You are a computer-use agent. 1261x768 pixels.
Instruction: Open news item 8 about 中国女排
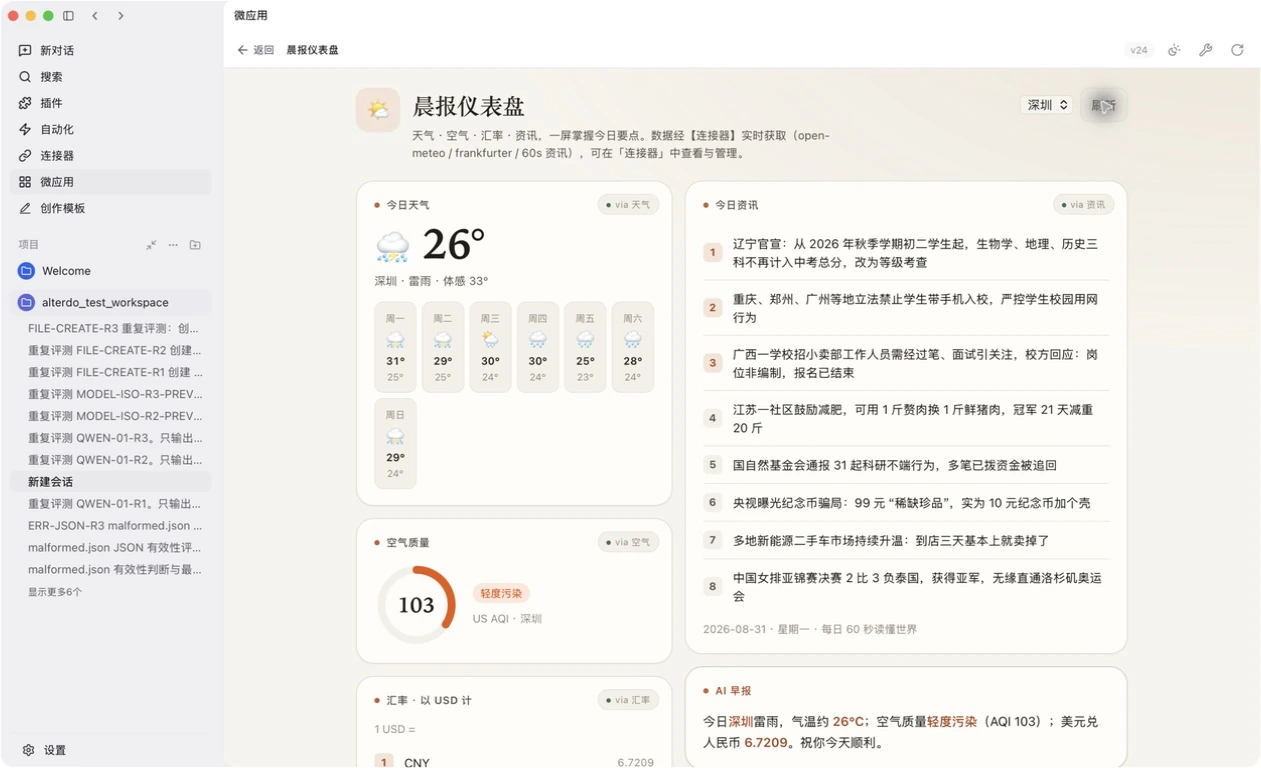(x=906, y=587)
